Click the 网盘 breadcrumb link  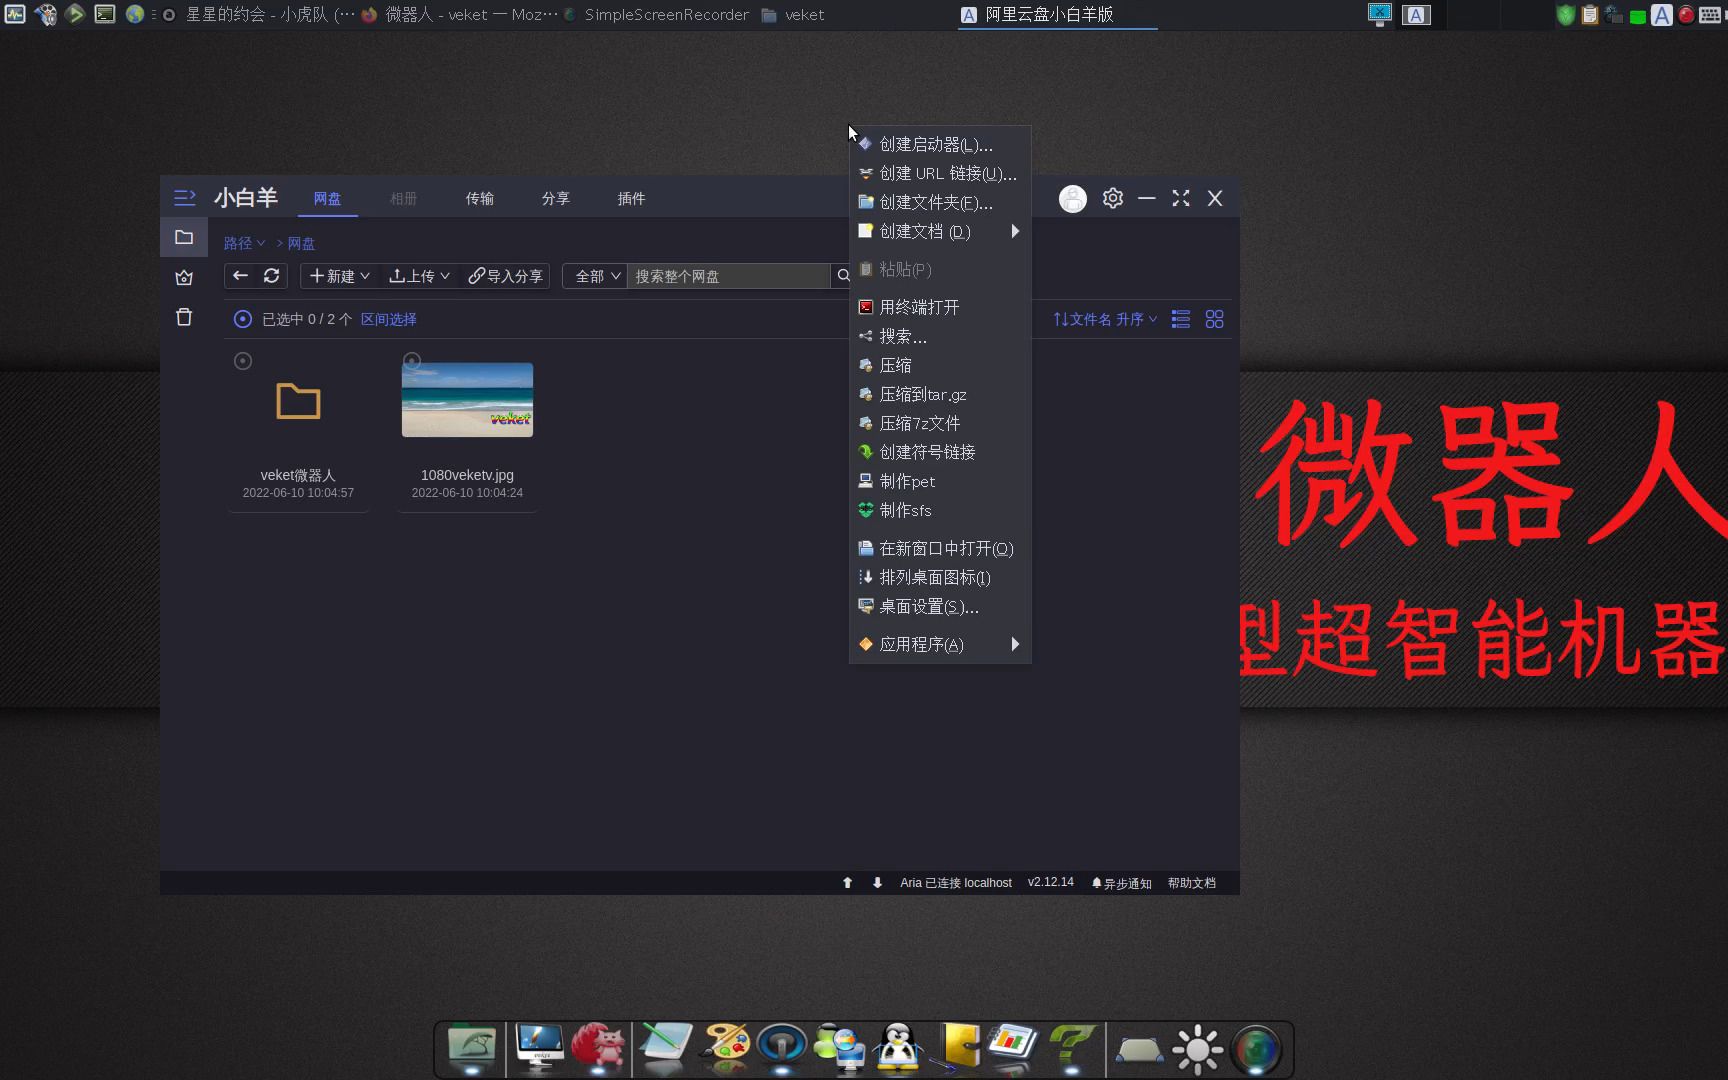pyautogui.click(x=301, y=243)
